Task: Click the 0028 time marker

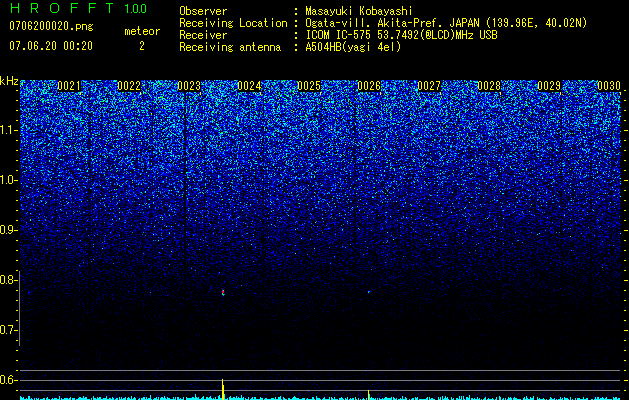Action: pyautogui.click(x=489, y=86)
